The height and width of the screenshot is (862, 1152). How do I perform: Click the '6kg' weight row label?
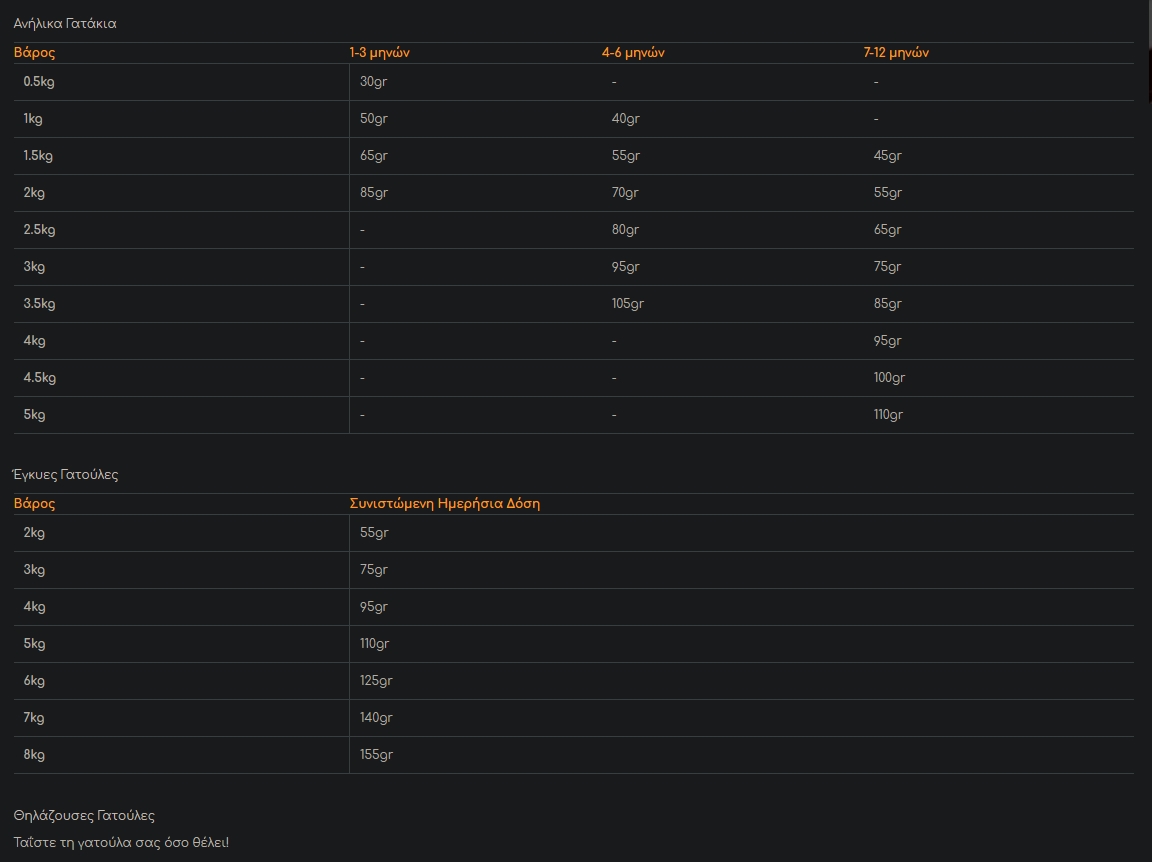coord(34,681)
